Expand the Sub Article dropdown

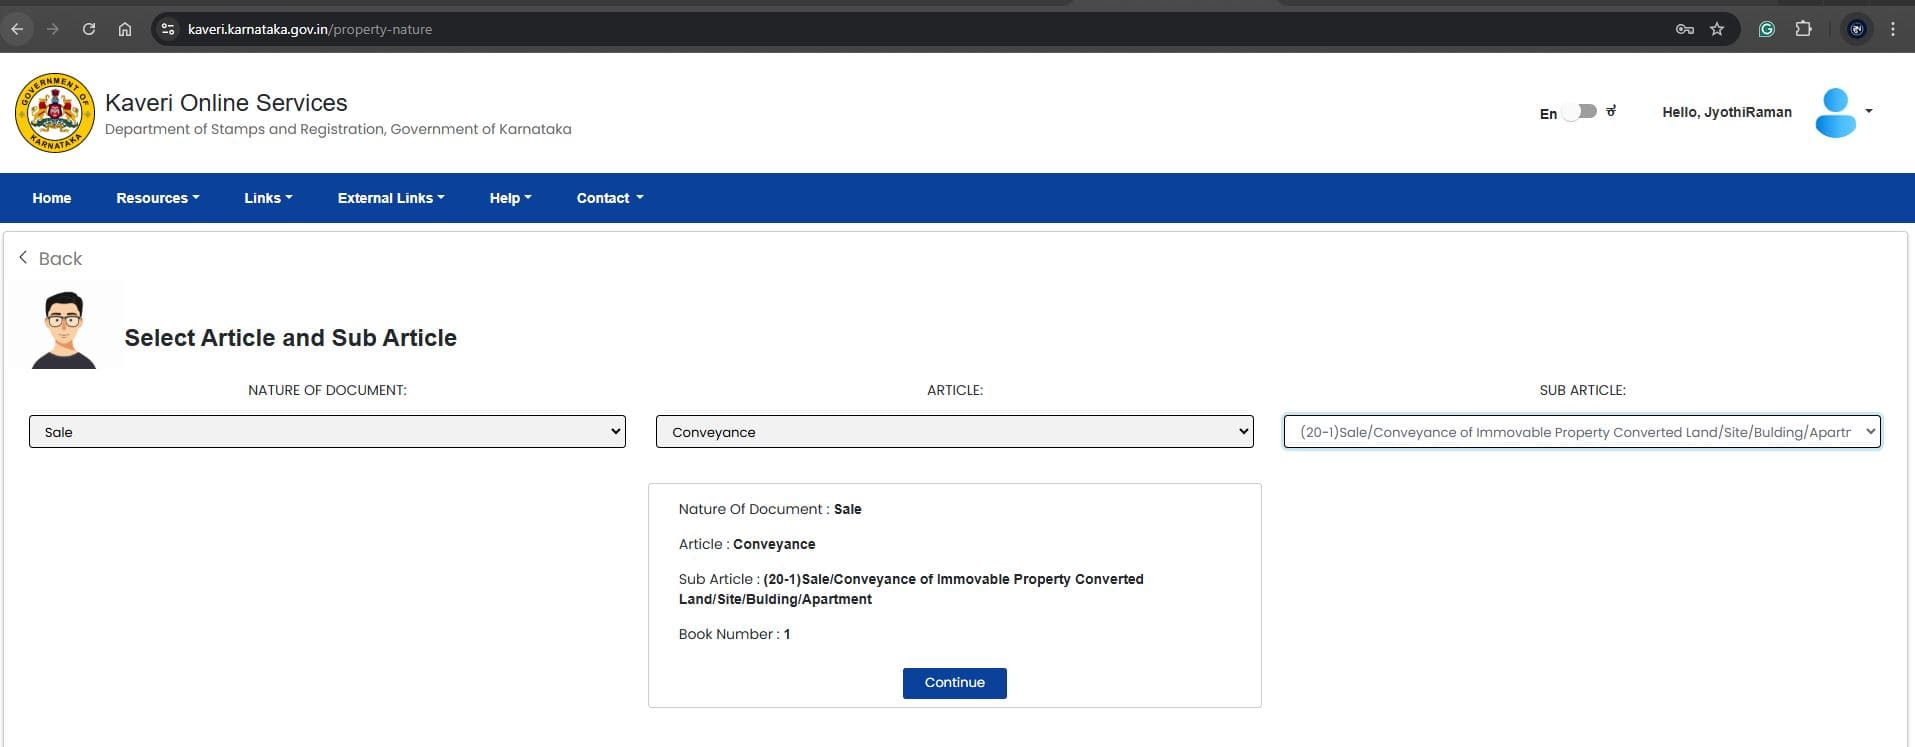[x=1581, y=432]
